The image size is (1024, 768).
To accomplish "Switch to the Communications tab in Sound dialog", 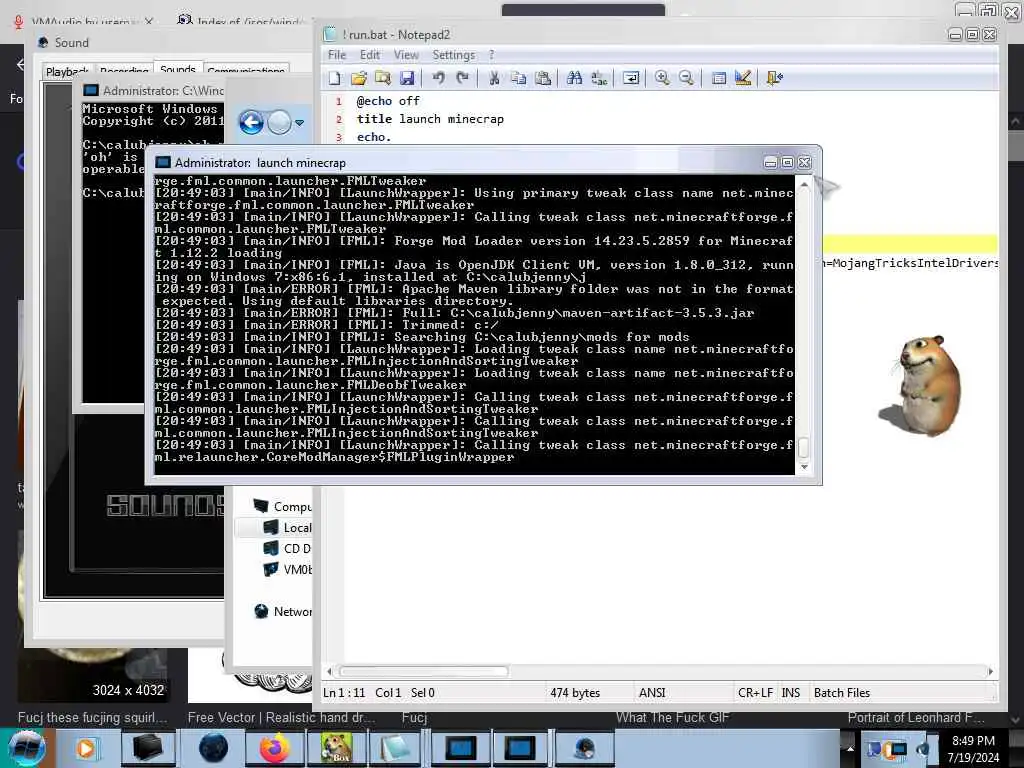I will 246,71.
